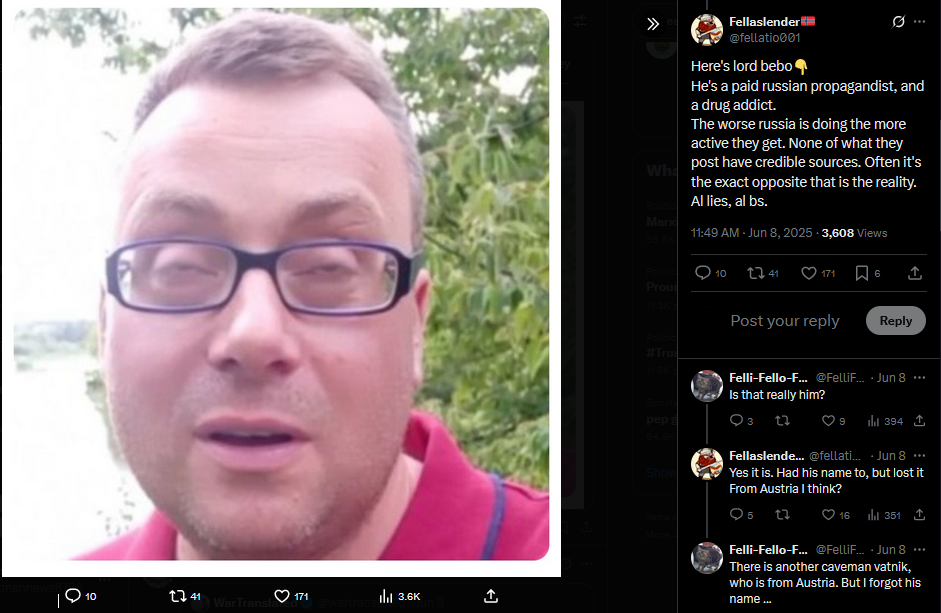Share the reply with 351 views

click(919, 515)
